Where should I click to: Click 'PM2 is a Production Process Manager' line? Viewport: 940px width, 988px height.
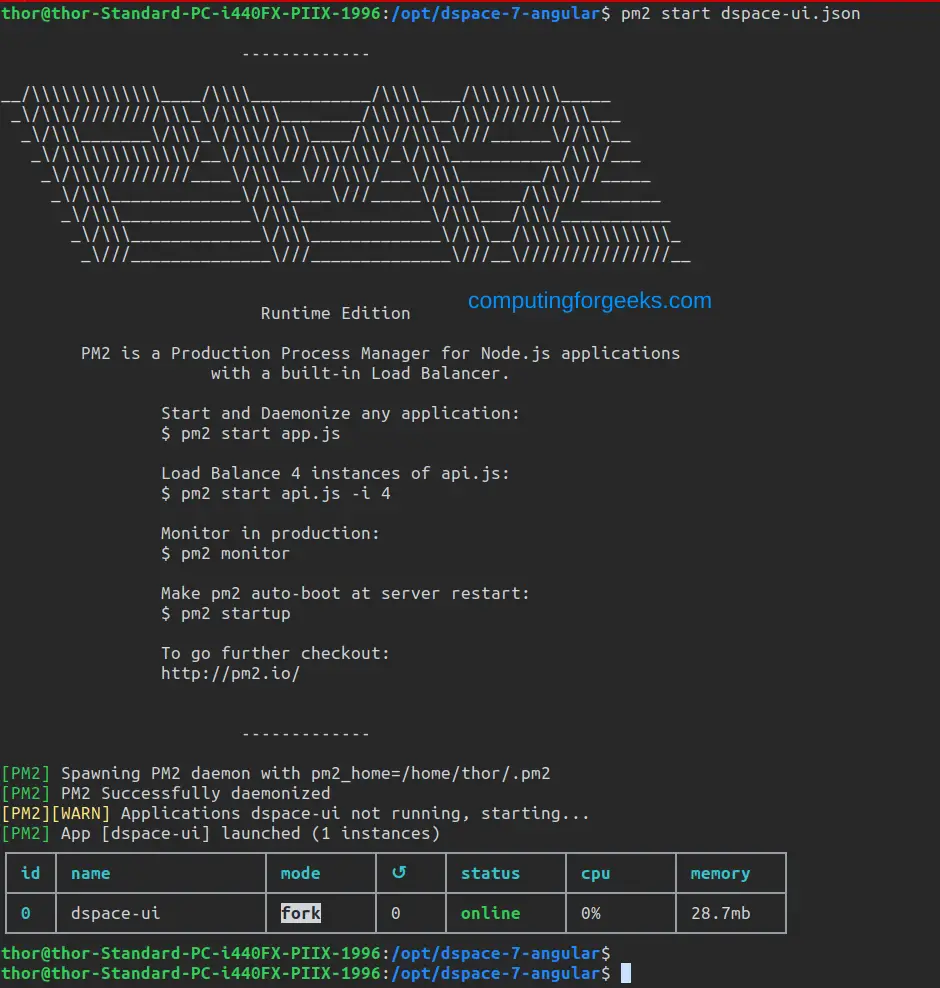[x=381, y=353]
